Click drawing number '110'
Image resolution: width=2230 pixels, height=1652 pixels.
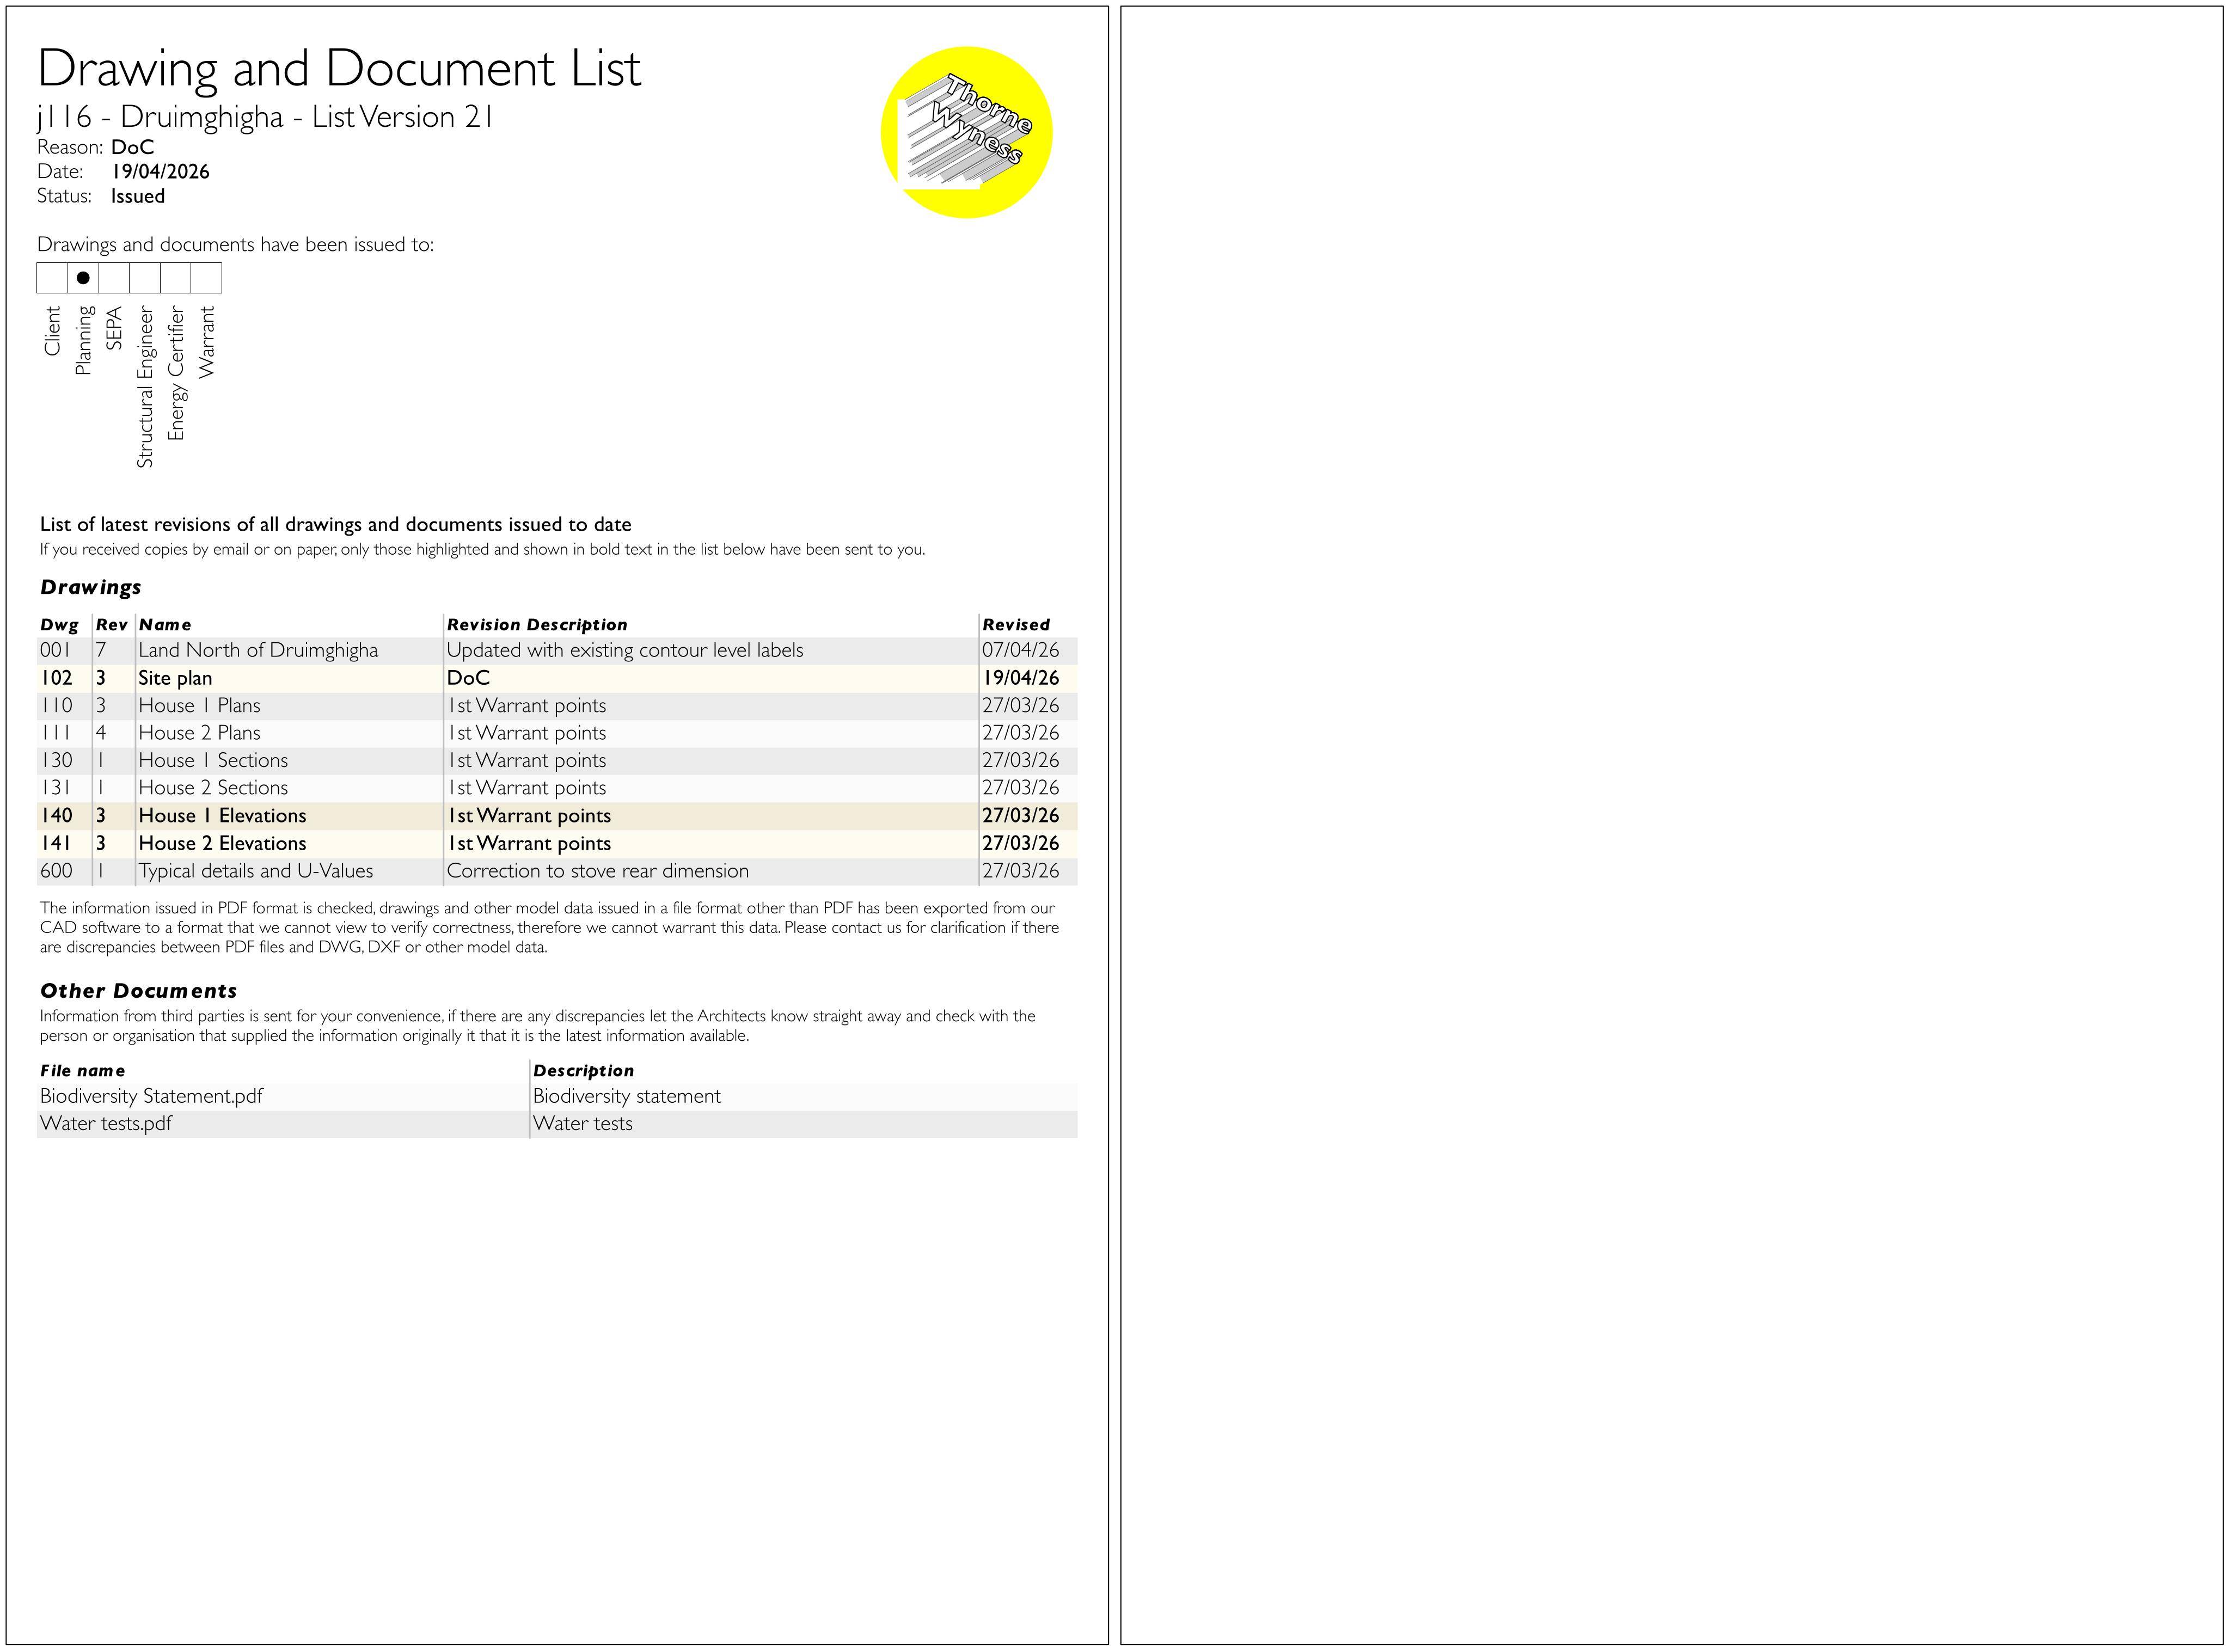(56, 705)
